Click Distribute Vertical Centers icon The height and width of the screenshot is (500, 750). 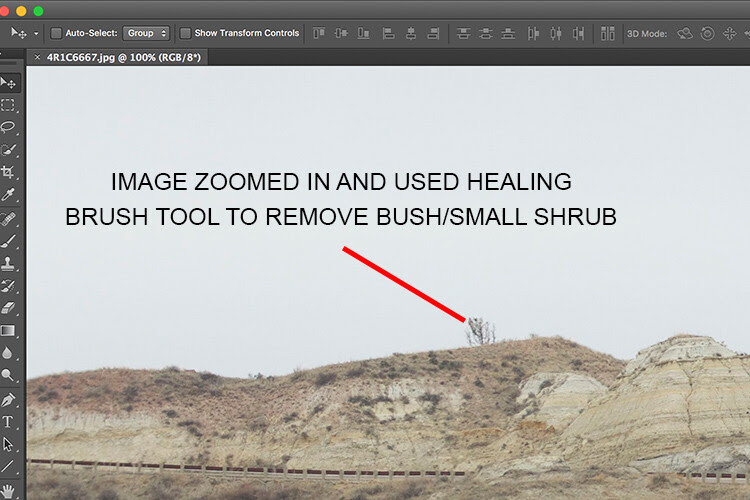point(485,33)
